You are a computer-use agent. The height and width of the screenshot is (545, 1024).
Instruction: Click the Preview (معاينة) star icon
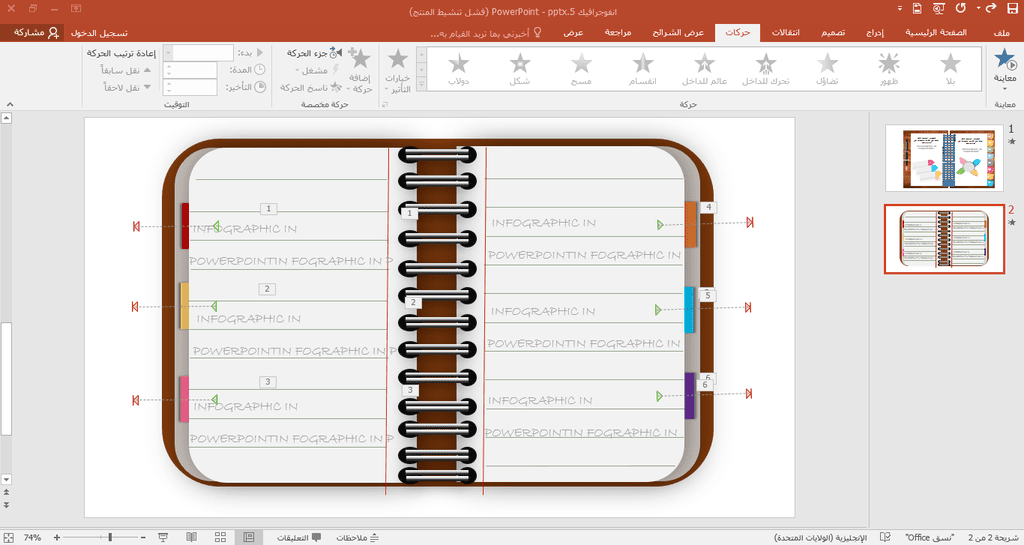tap(1006, 61)
